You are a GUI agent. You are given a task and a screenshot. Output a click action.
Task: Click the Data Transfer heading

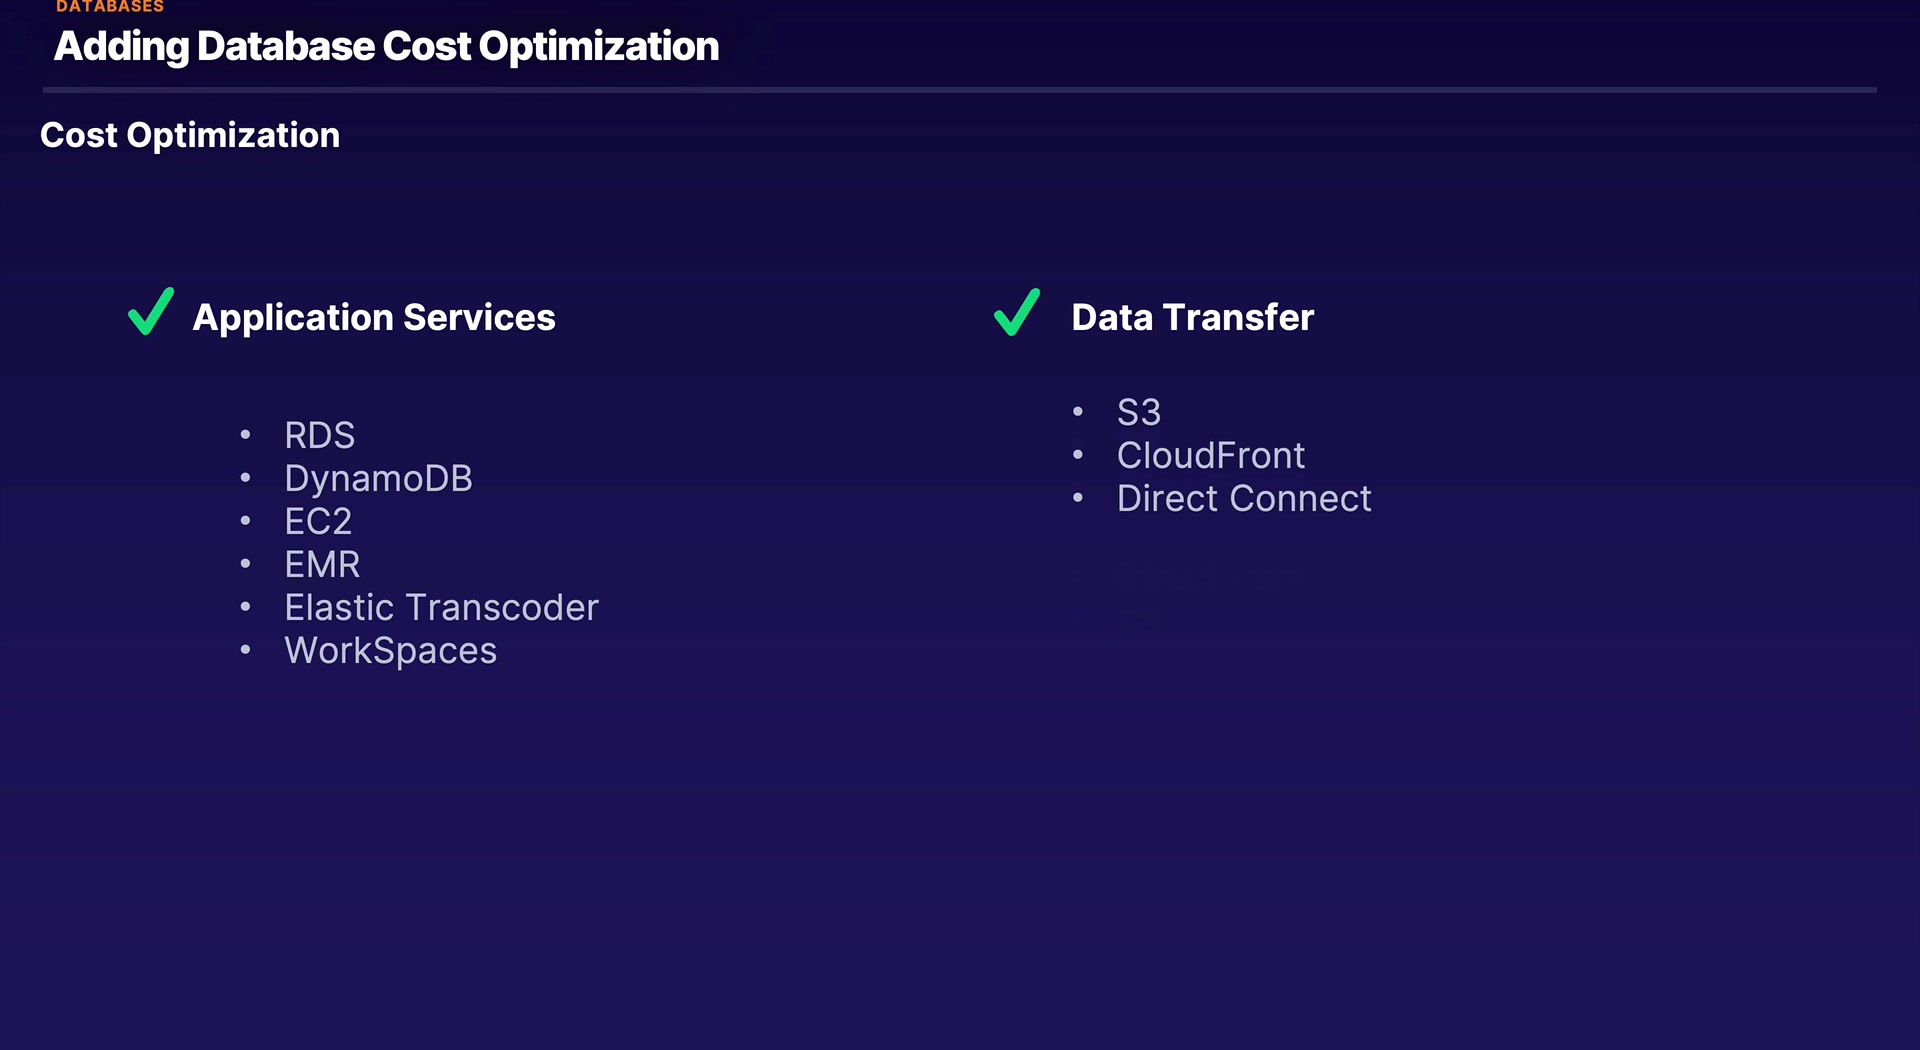tap(1192, 318)
